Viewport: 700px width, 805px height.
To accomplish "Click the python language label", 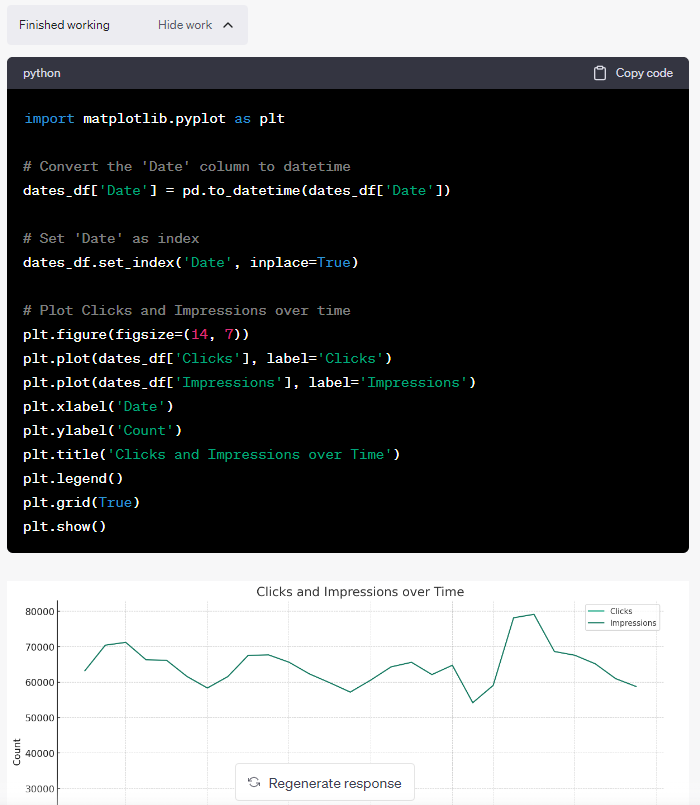I will [x=42, y=73].
